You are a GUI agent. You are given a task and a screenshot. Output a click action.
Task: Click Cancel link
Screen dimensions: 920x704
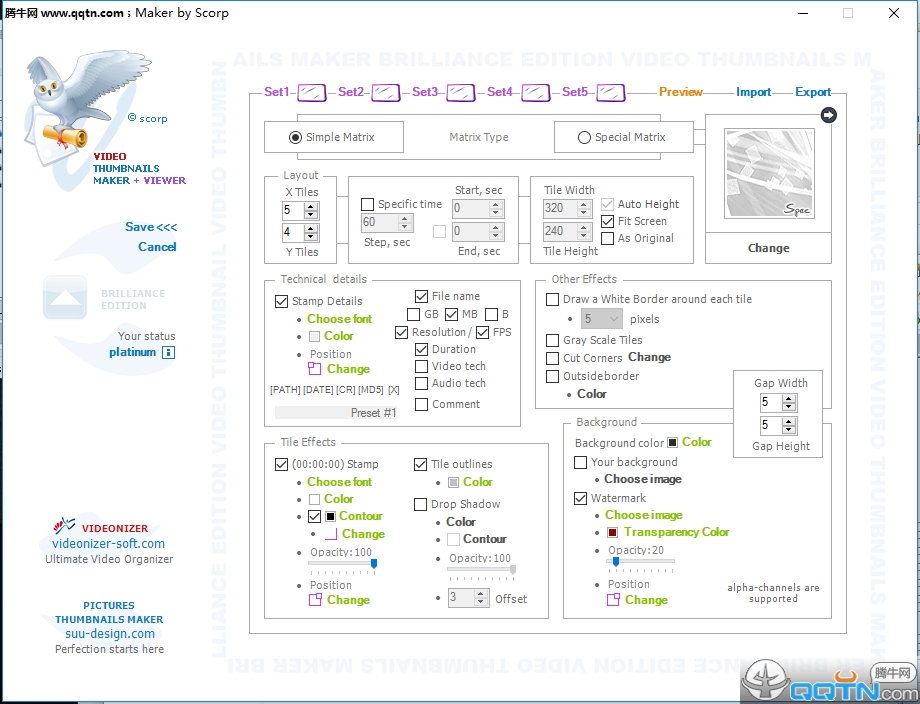[x=157, y=247]
